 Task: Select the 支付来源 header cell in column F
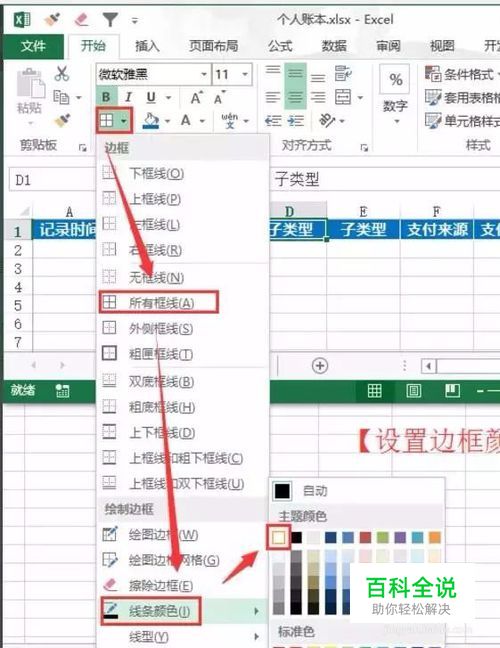pos(437,229)
